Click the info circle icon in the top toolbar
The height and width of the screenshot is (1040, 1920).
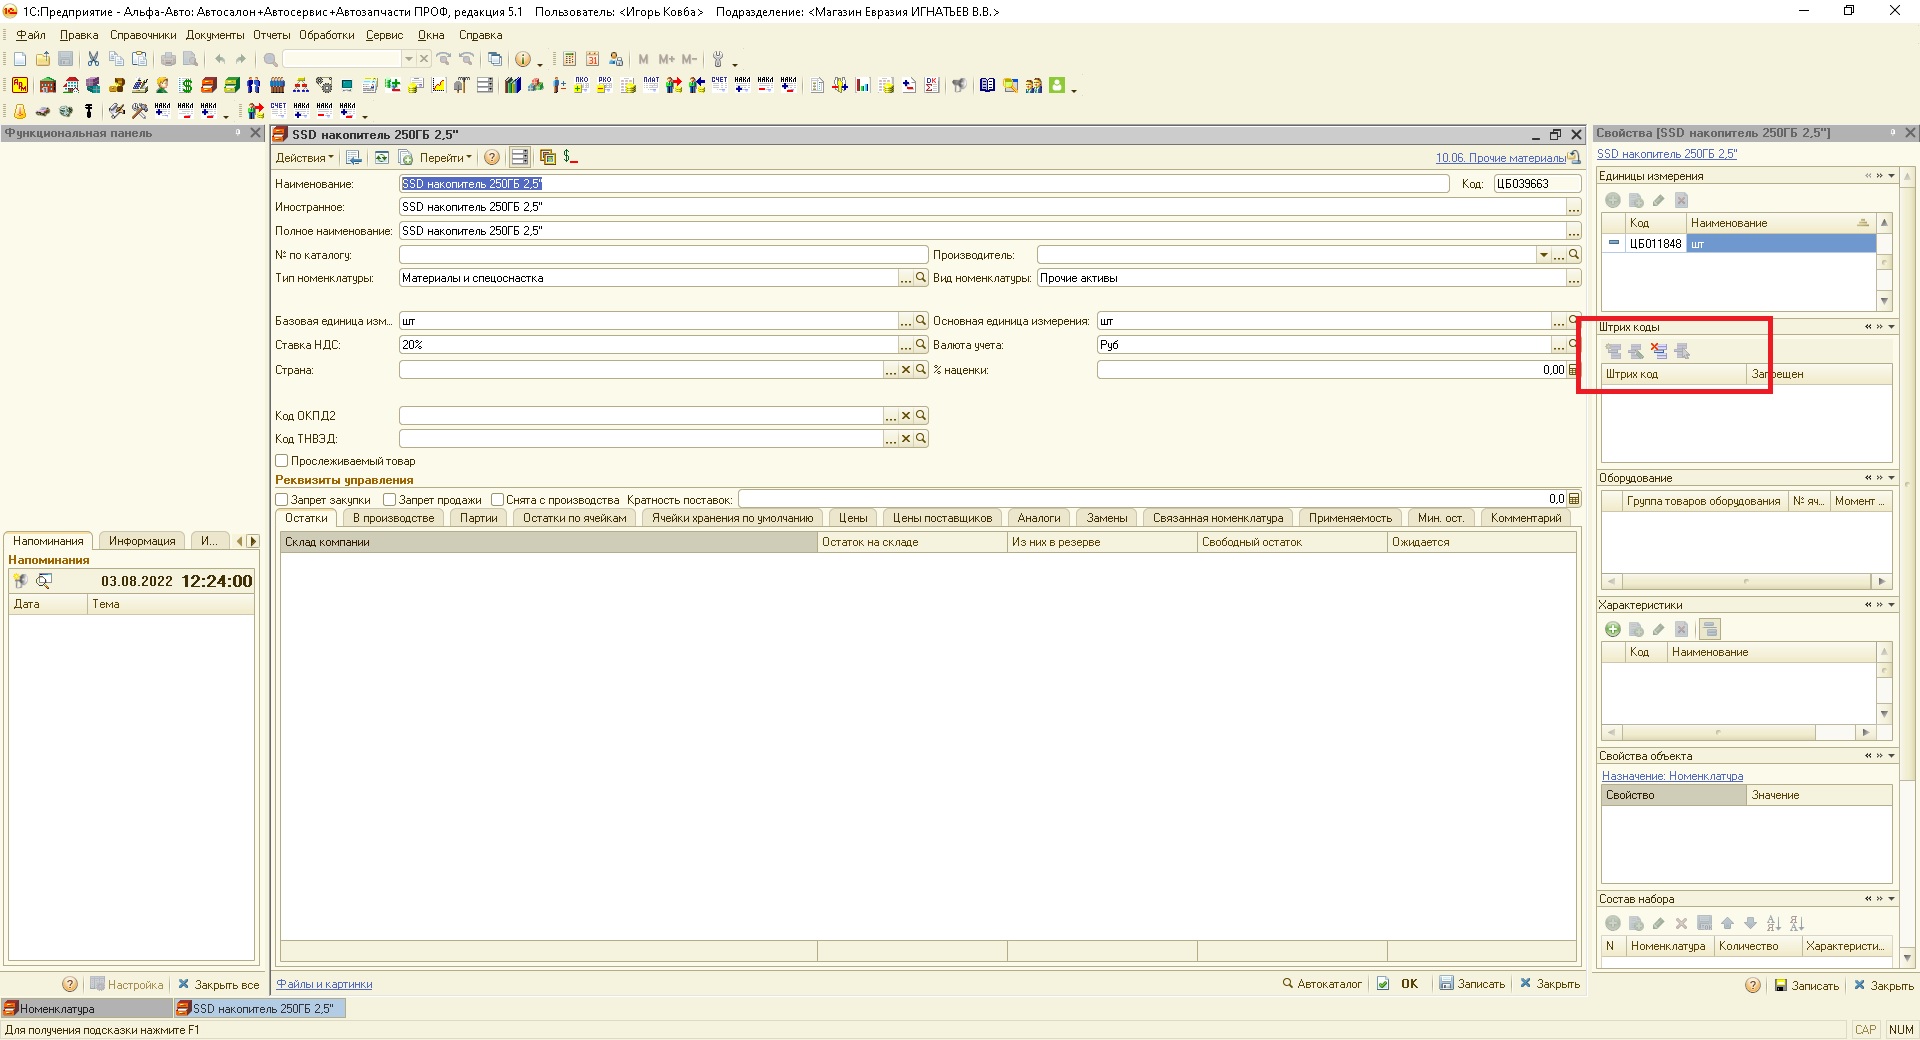[x=522, y=59]
